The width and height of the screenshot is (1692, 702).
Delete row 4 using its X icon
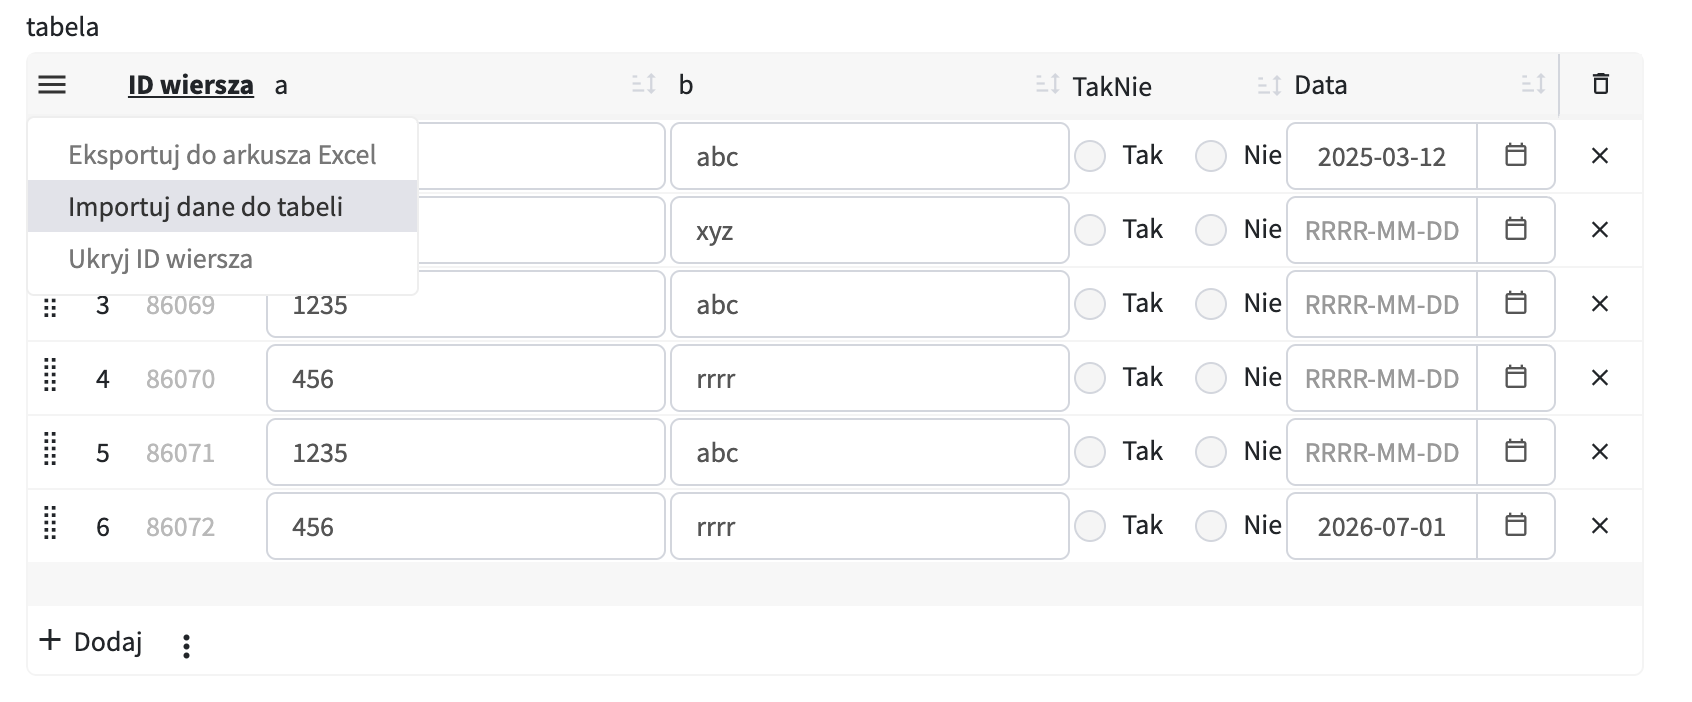pos(1600,378)
